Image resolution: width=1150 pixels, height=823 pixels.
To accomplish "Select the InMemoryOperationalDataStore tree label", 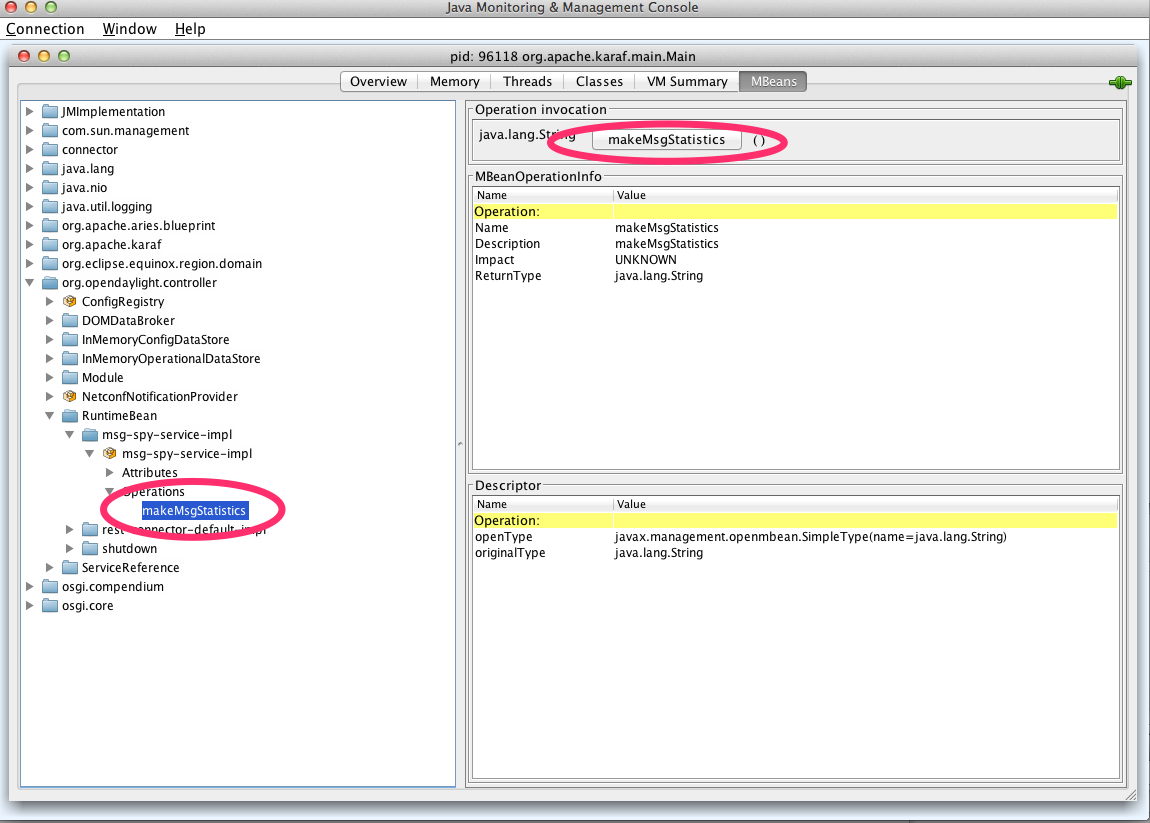I will (x=171, y=359).
